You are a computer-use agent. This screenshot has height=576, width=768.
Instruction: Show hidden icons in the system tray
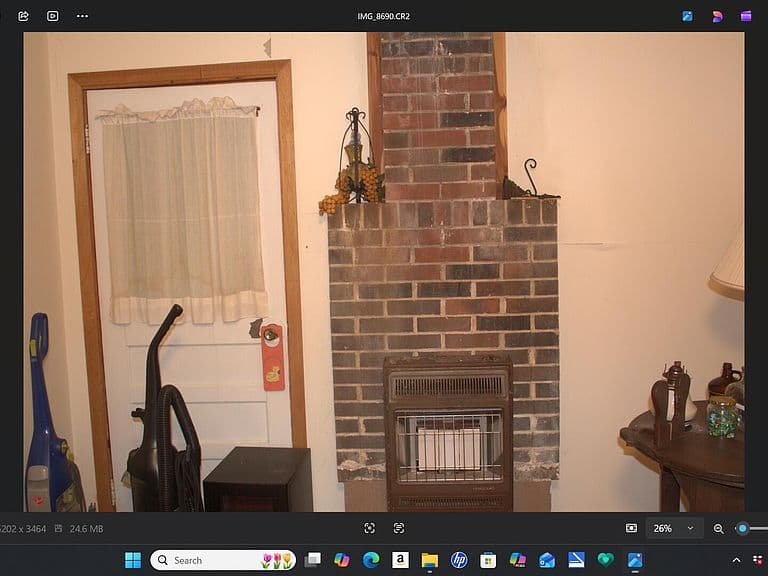click(736, 560)
